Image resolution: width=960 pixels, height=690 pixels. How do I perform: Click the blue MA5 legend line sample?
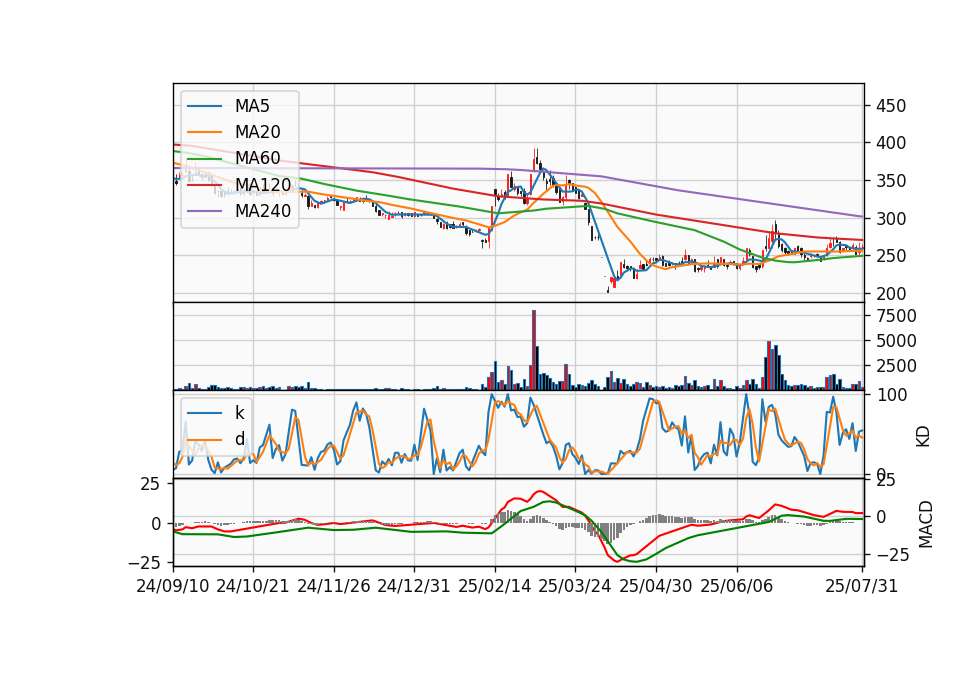(x=204, y=107)
